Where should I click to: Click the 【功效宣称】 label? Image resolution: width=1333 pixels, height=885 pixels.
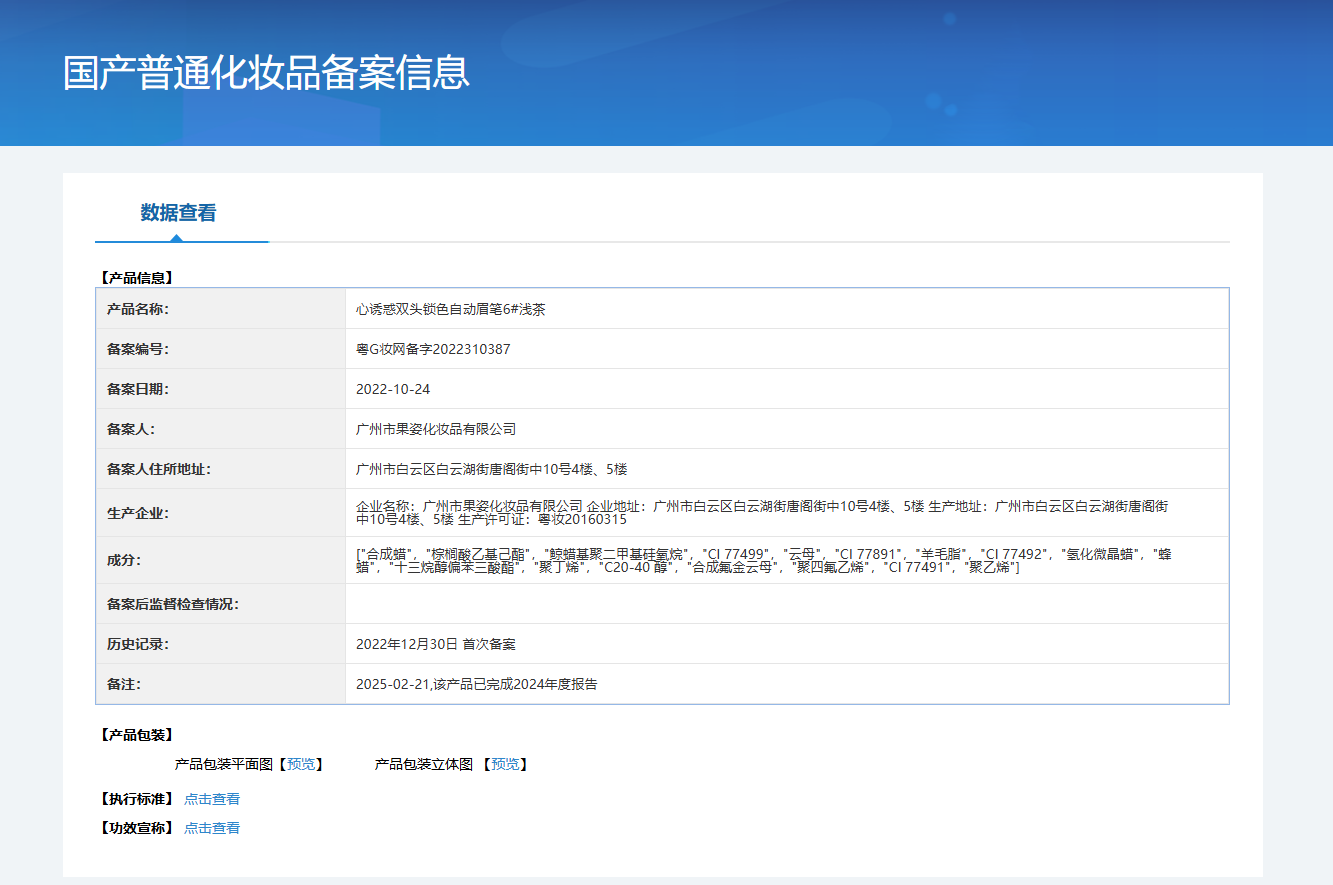136,828
